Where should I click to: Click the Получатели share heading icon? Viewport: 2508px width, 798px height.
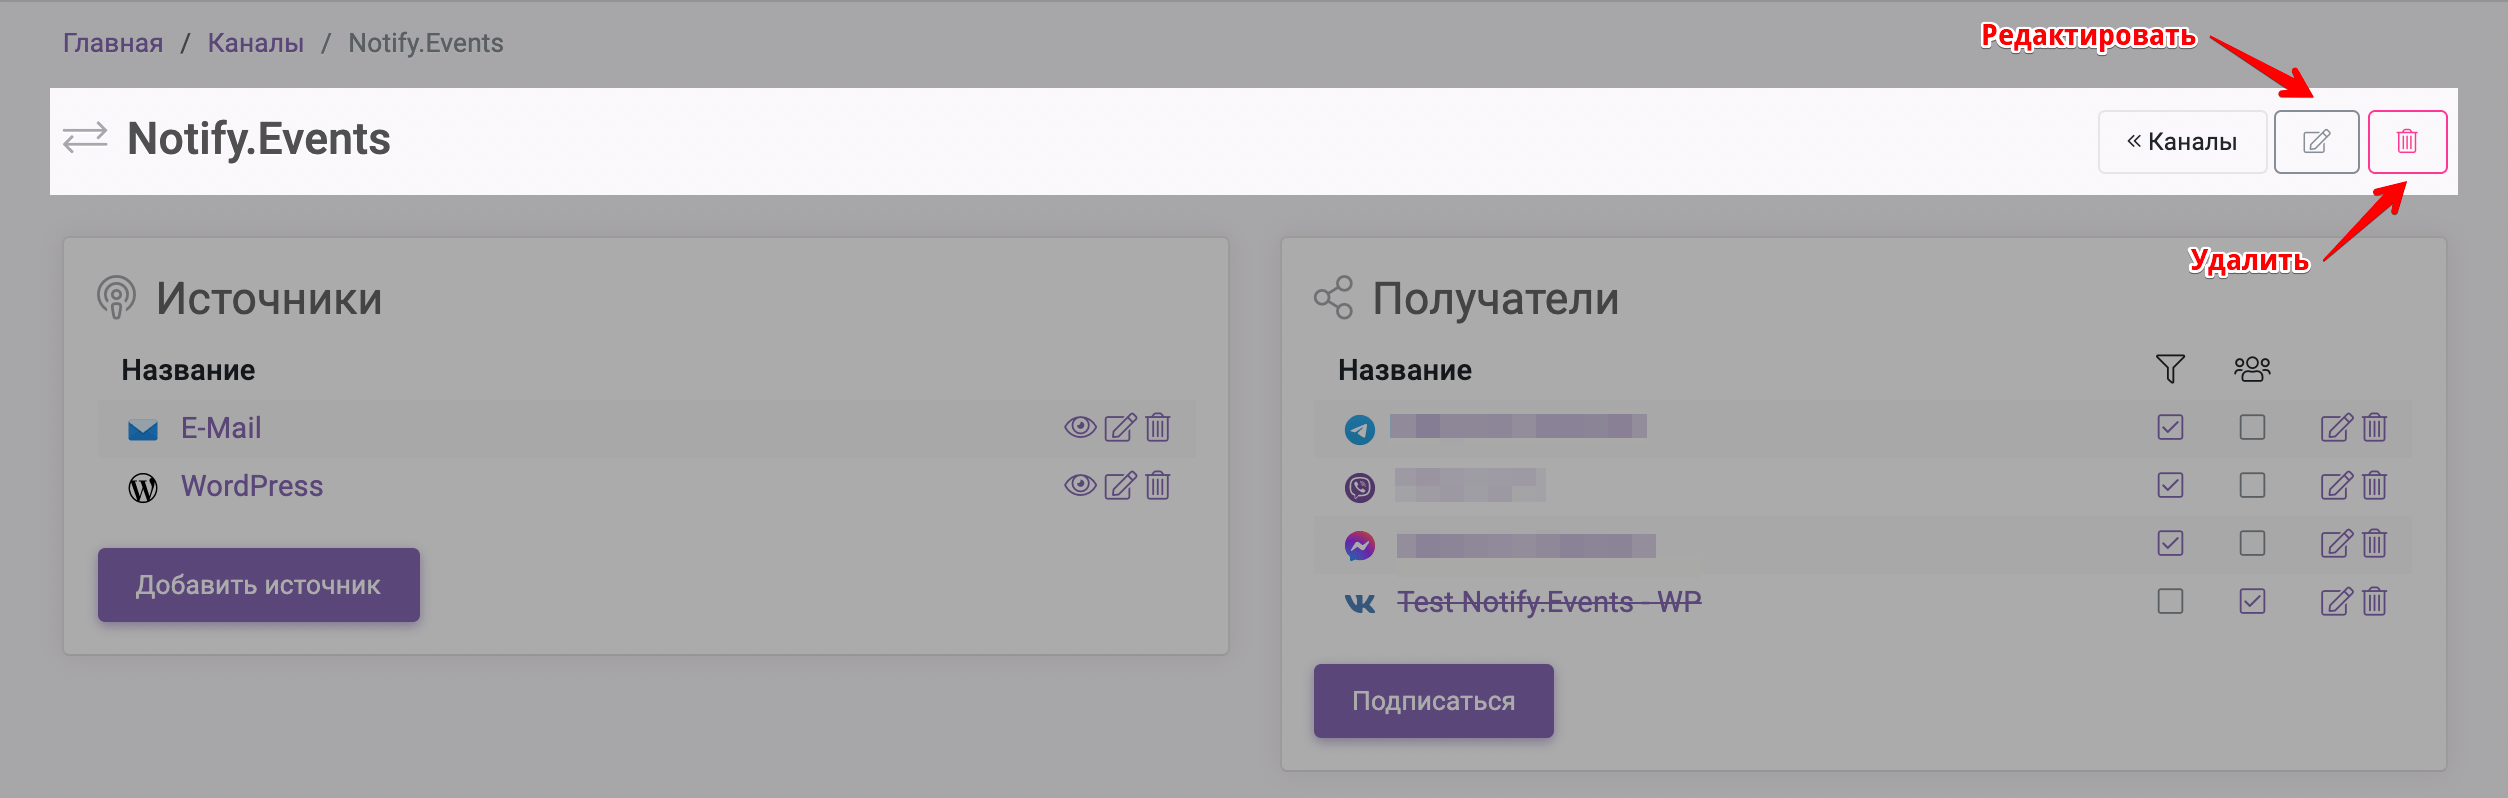[x=1333, y=298]
